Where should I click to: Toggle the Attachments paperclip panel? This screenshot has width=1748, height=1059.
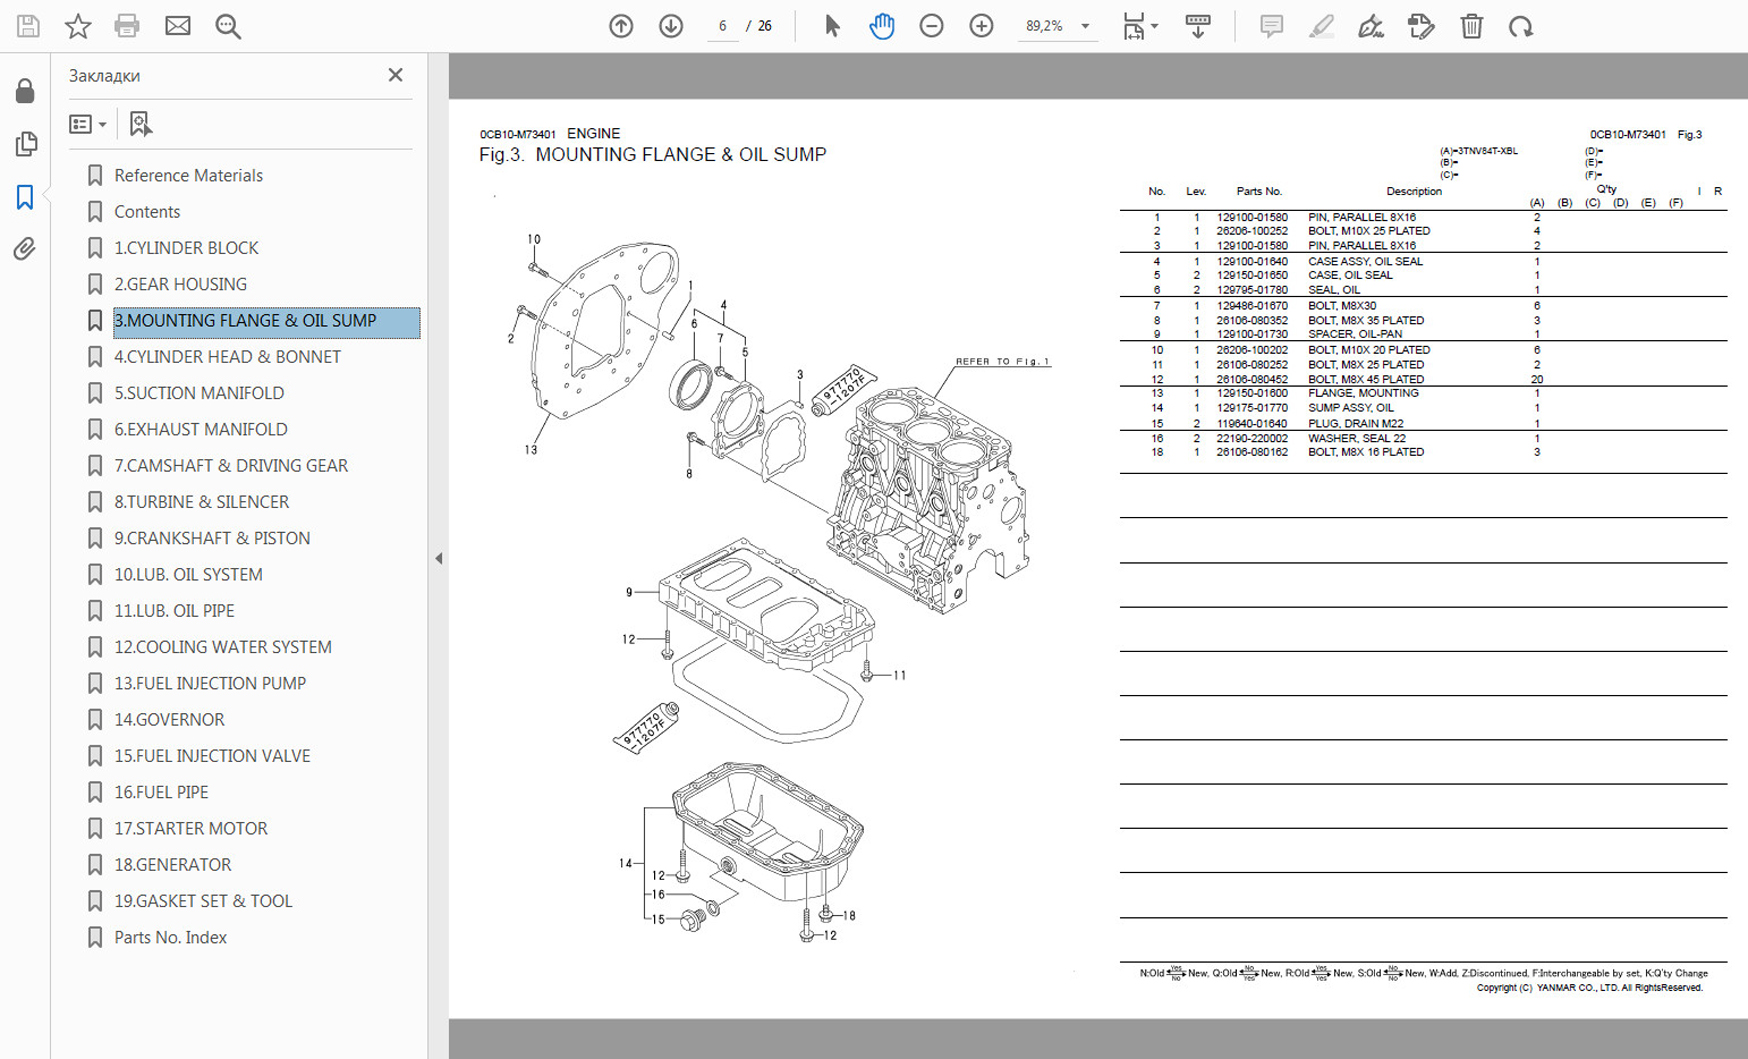point(25,249)
